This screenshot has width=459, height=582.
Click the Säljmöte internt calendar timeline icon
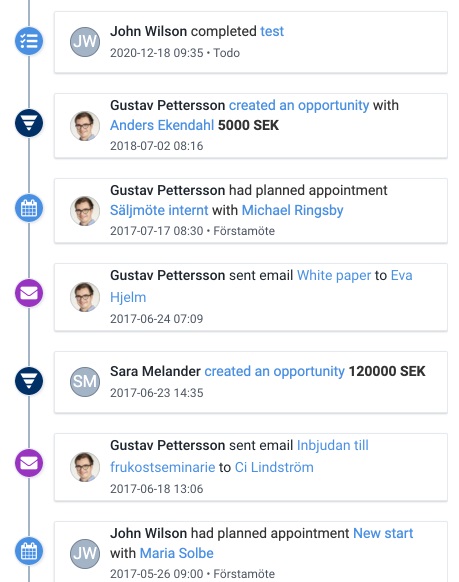click(29, 208)
